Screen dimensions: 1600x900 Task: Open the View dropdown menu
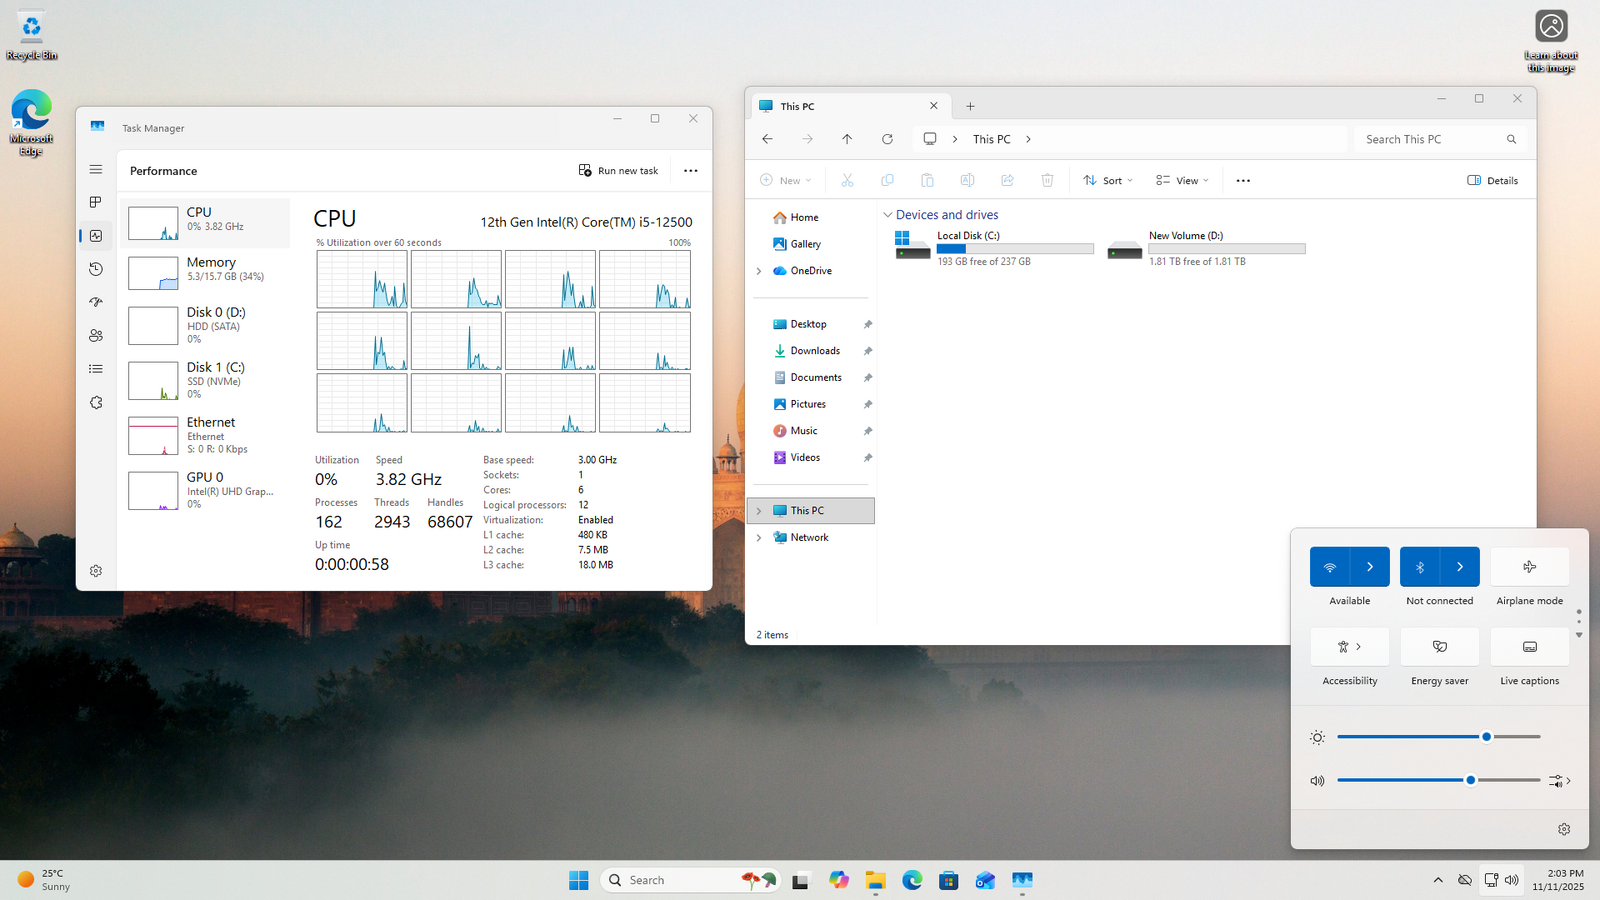point(1182,181)
